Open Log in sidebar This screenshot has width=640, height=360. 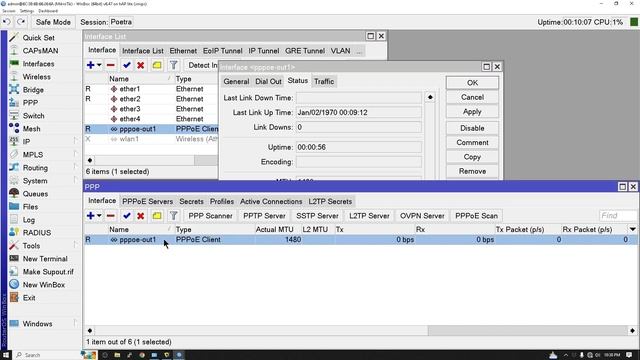point(29,220)
